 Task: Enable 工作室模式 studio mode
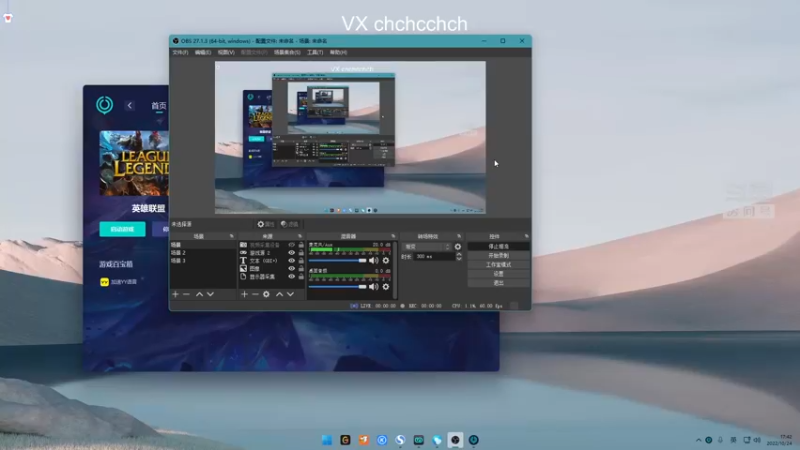(x=498, y=265)
